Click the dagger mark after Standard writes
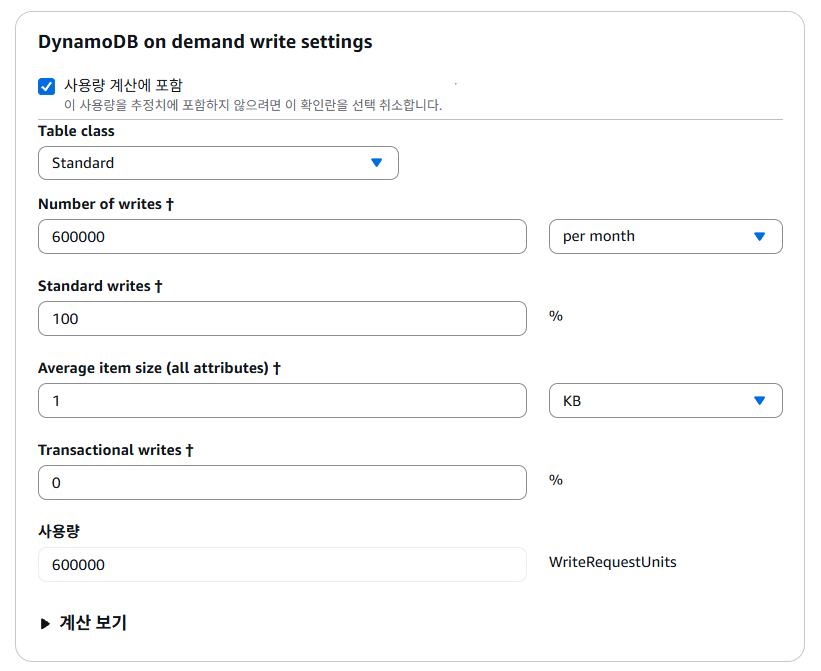Image resolution: width=821 pixels, height=671 pixels. click(x=159, y=286)
